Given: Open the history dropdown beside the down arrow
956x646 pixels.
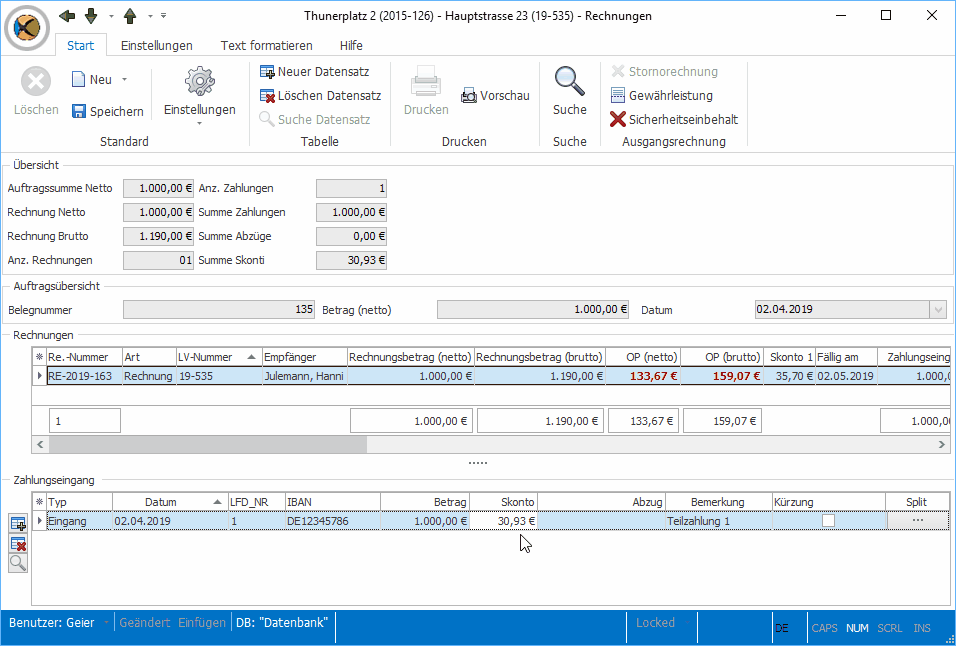Looking at the screenshot, I should (111, 16).
